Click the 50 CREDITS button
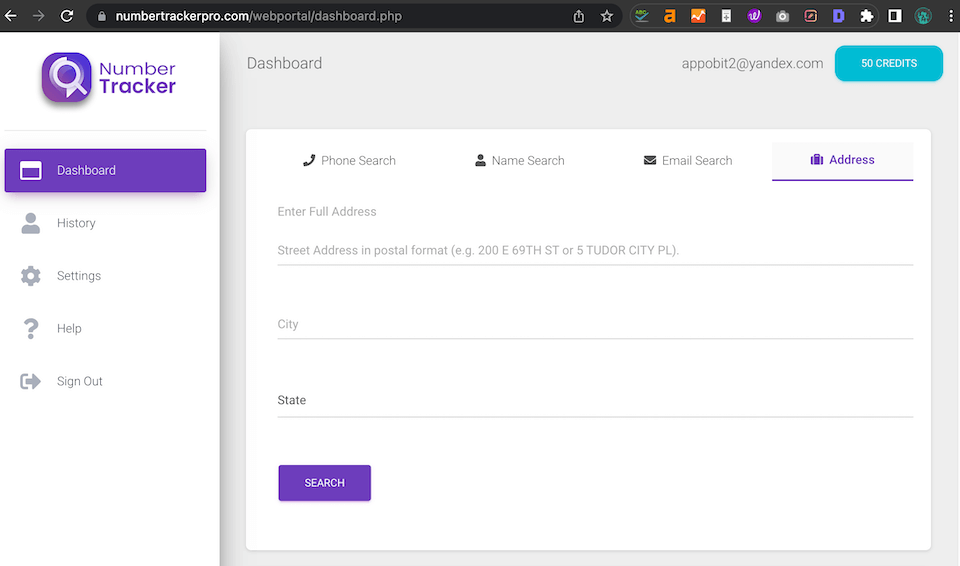This screenshot has width=960, height=566. pyautogui.click(x=889, y=63)
